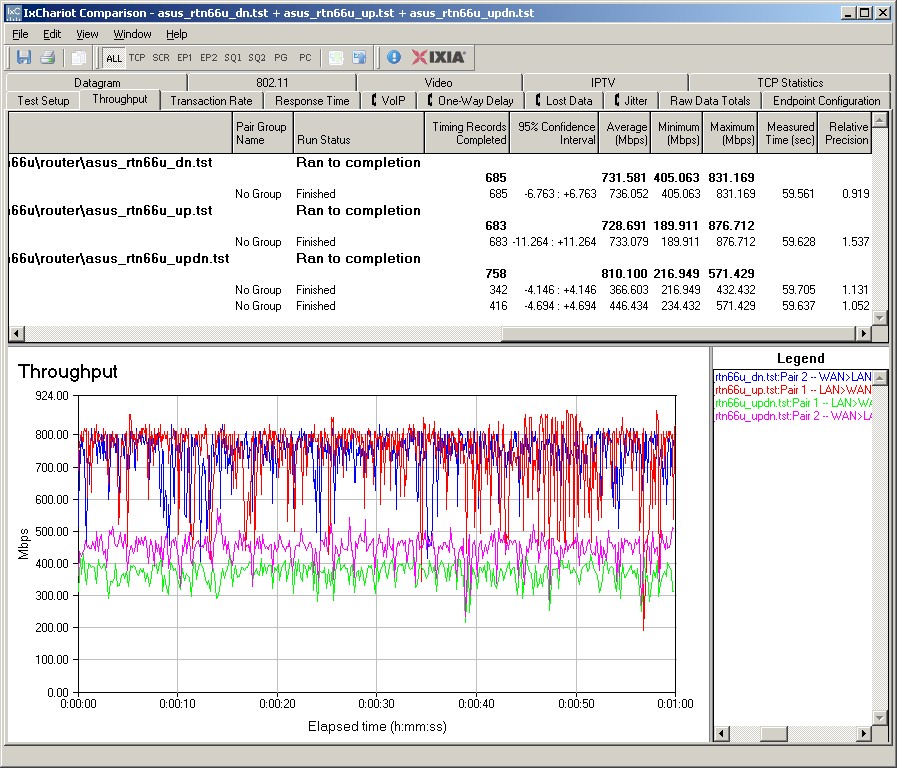
Task: Toggle the ALL view filter button
Action: click(x=113, y=58)
